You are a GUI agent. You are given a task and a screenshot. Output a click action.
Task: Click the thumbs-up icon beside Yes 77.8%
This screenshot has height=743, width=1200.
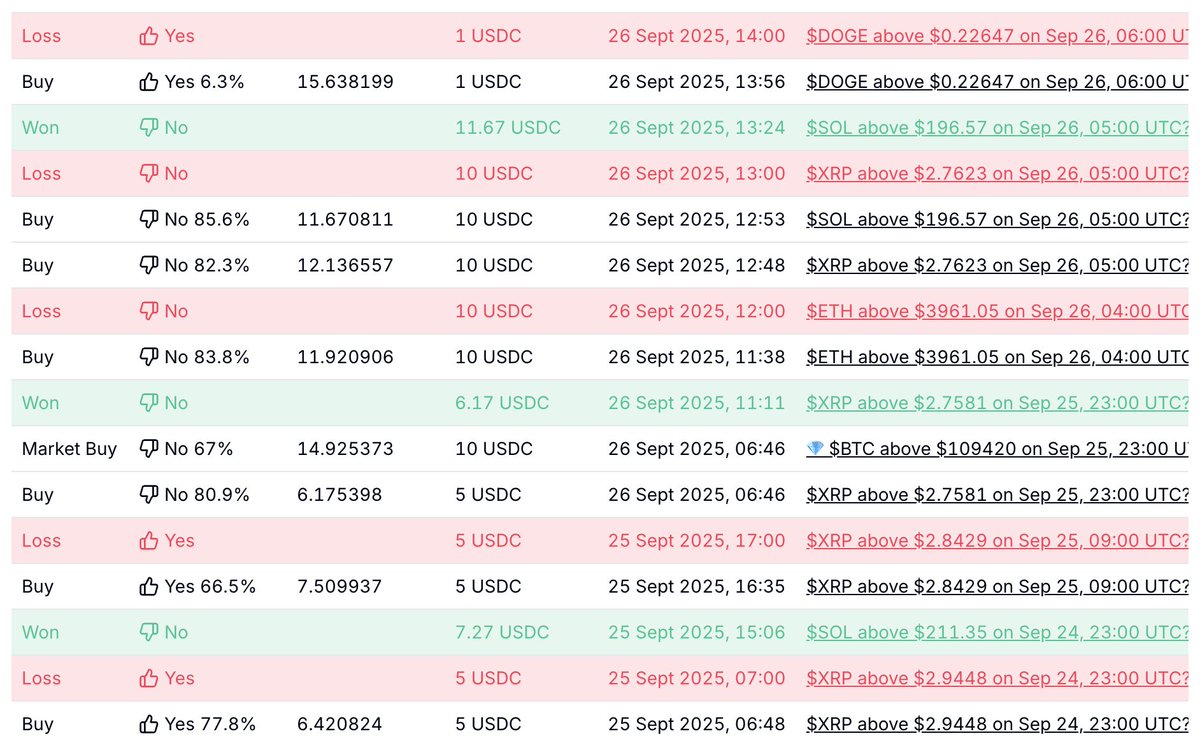pos(149,725)
